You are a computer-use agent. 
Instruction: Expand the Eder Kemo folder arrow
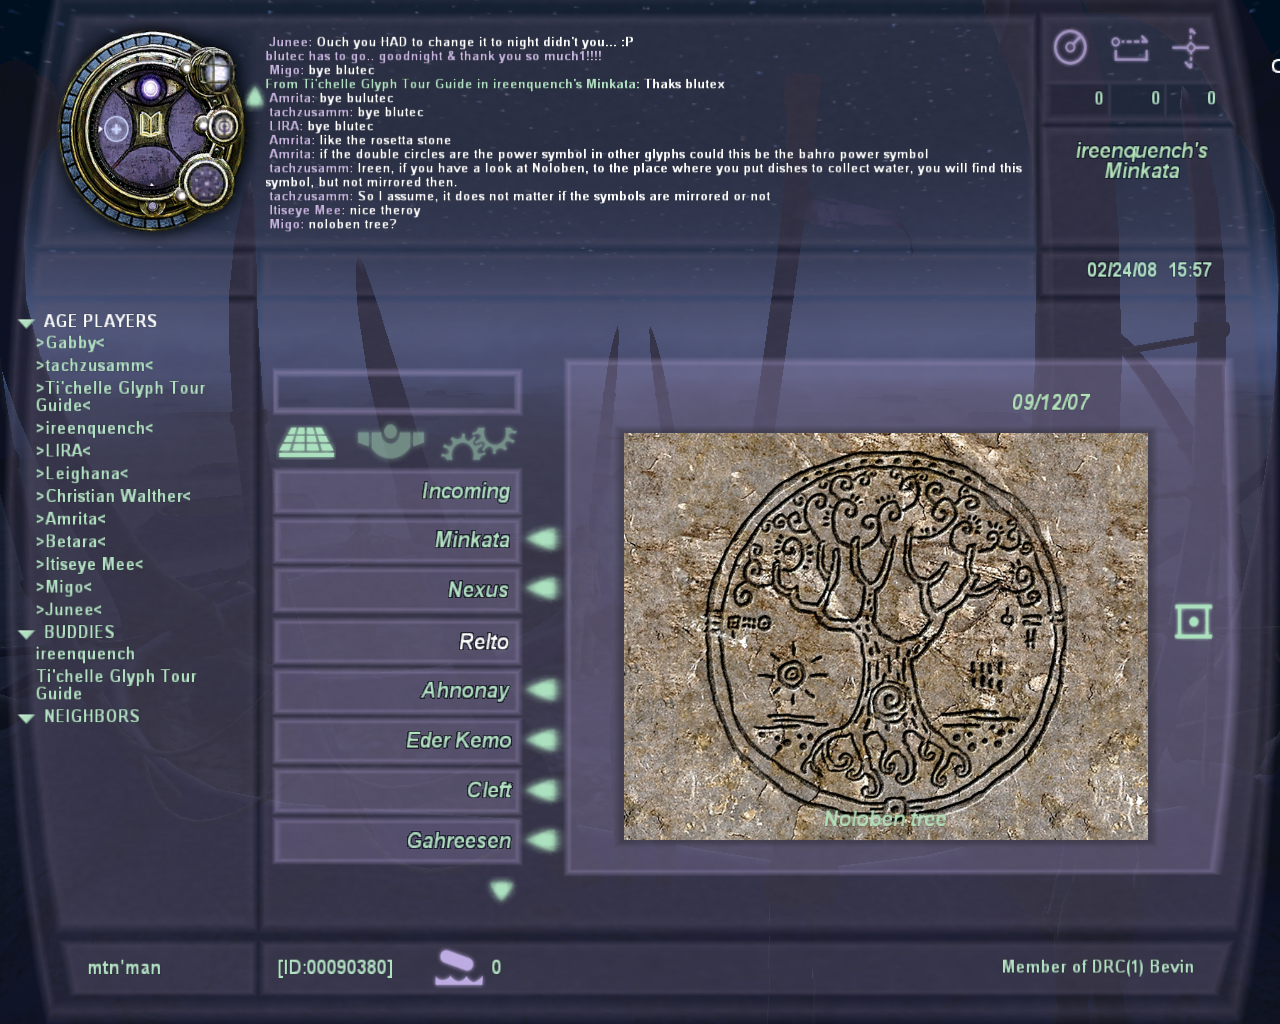pos(543,740)
